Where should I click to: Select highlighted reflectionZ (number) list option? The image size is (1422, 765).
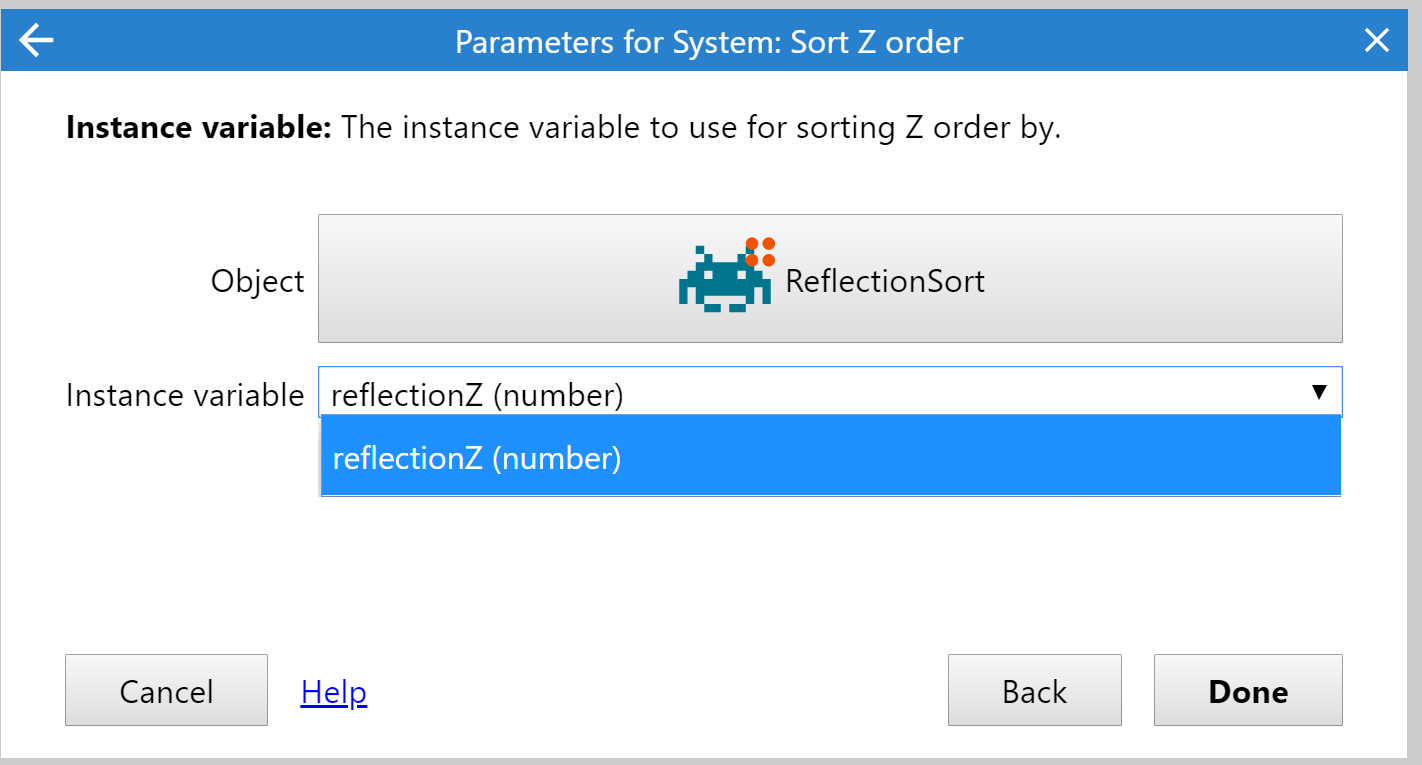pos(830,458)
